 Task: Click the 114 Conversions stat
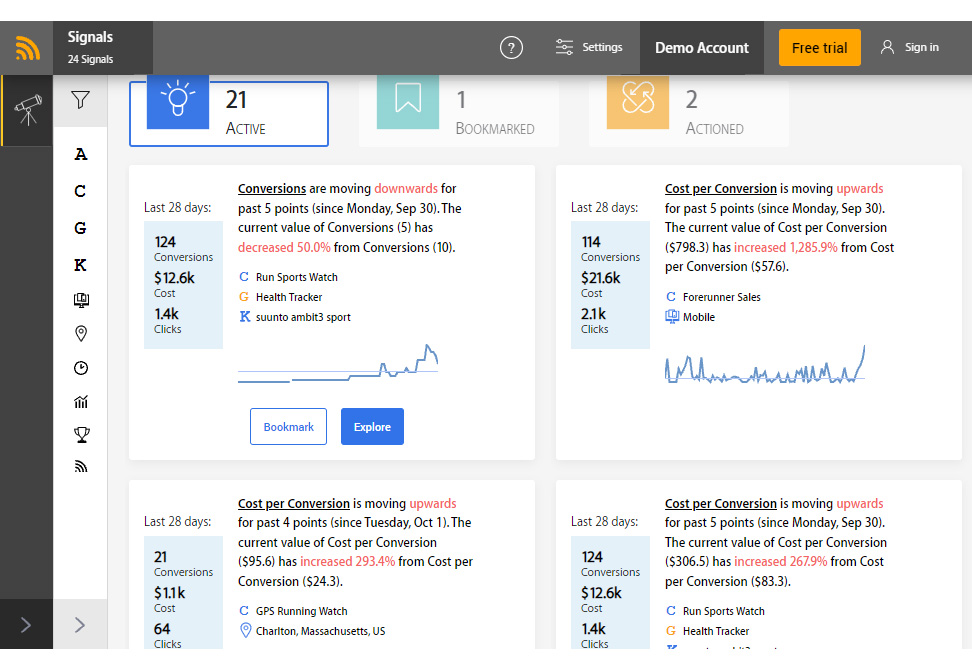tap(610, 248)
